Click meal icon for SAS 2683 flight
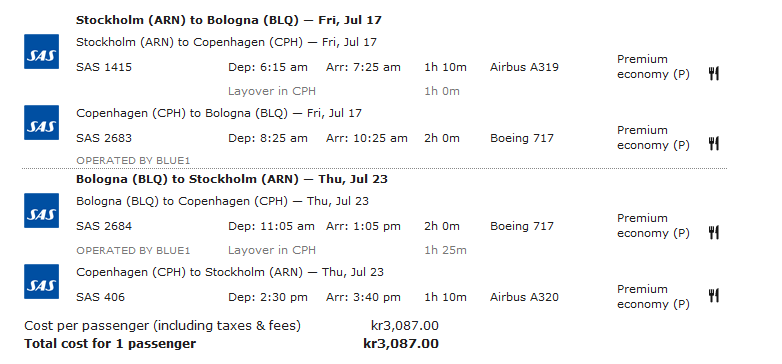The width and height of the screenshot is (782, 364). pyautogui.click(x=714, y=145)
